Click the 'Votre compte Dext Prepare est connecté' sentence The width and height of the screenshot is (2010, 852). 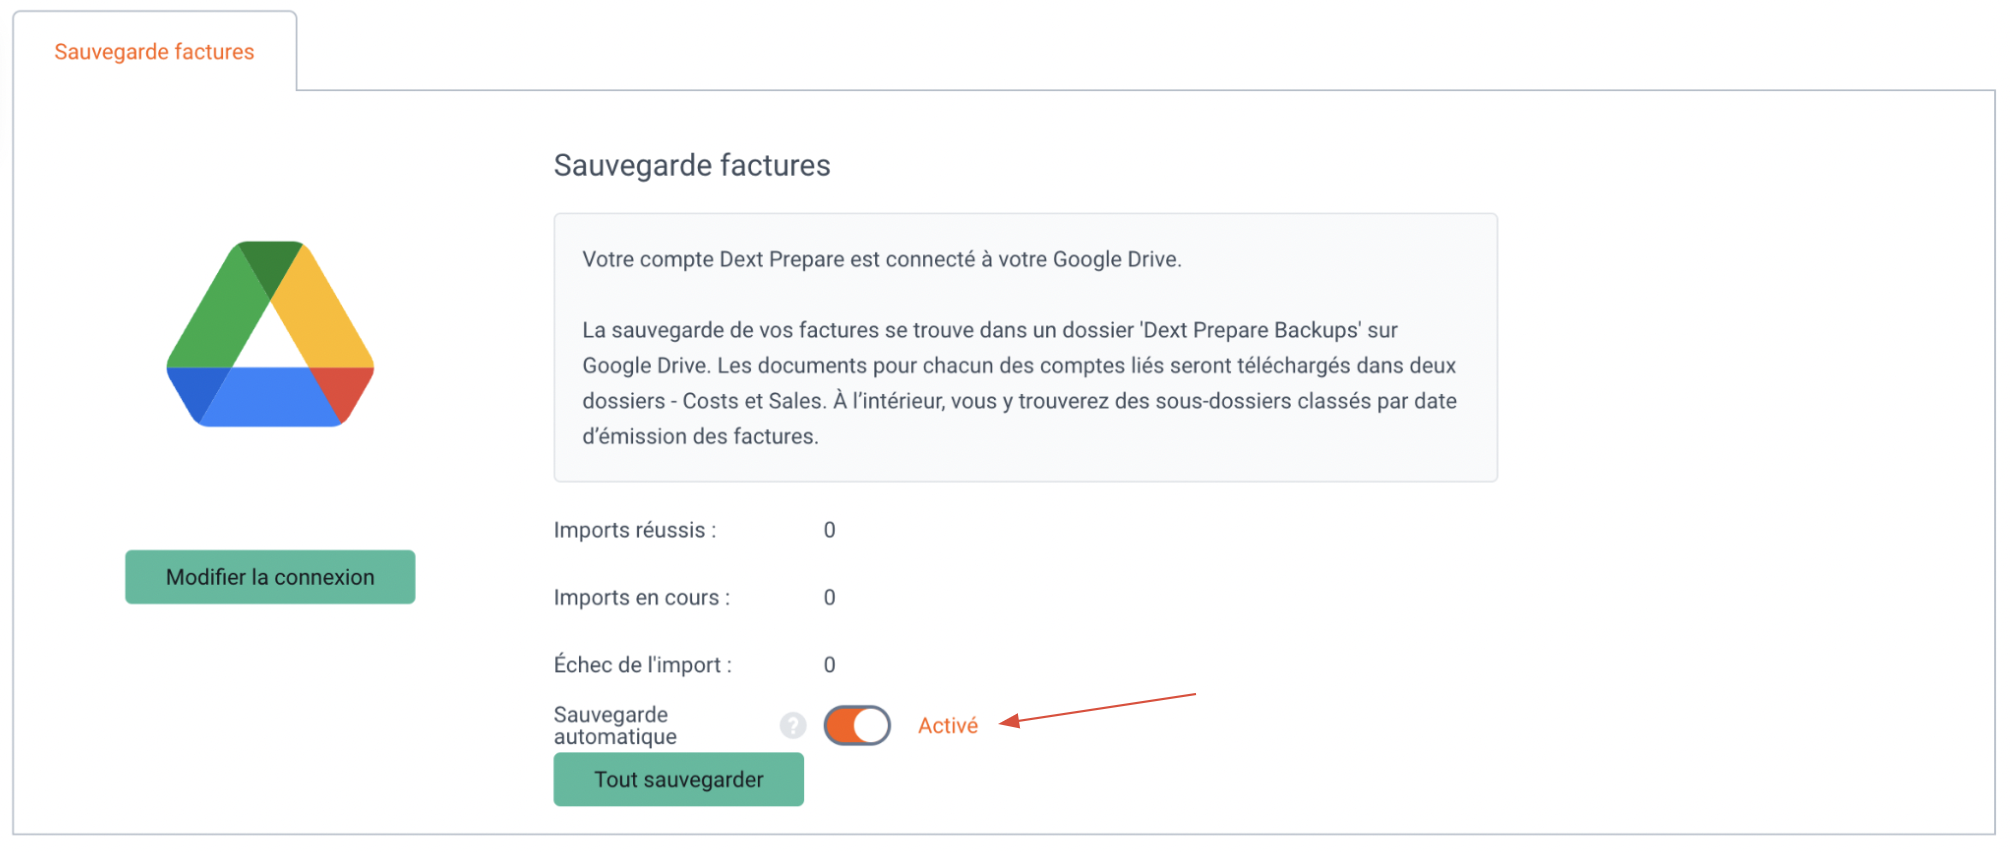tap(882, 259)
